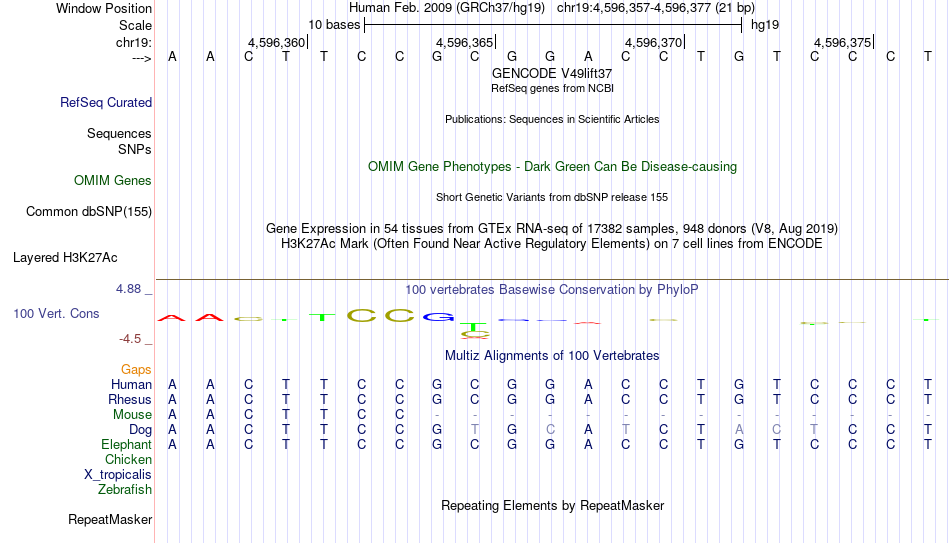Select the Sequences track label
The width and height of the screenshot is (950, 543).
pyautogui.click(x=119, y=133)
